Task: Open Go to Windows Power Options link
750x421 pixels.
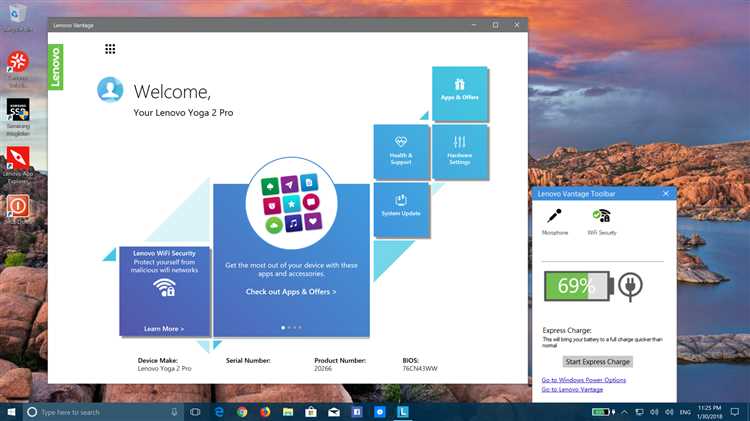Action: (x=584, y=380)
